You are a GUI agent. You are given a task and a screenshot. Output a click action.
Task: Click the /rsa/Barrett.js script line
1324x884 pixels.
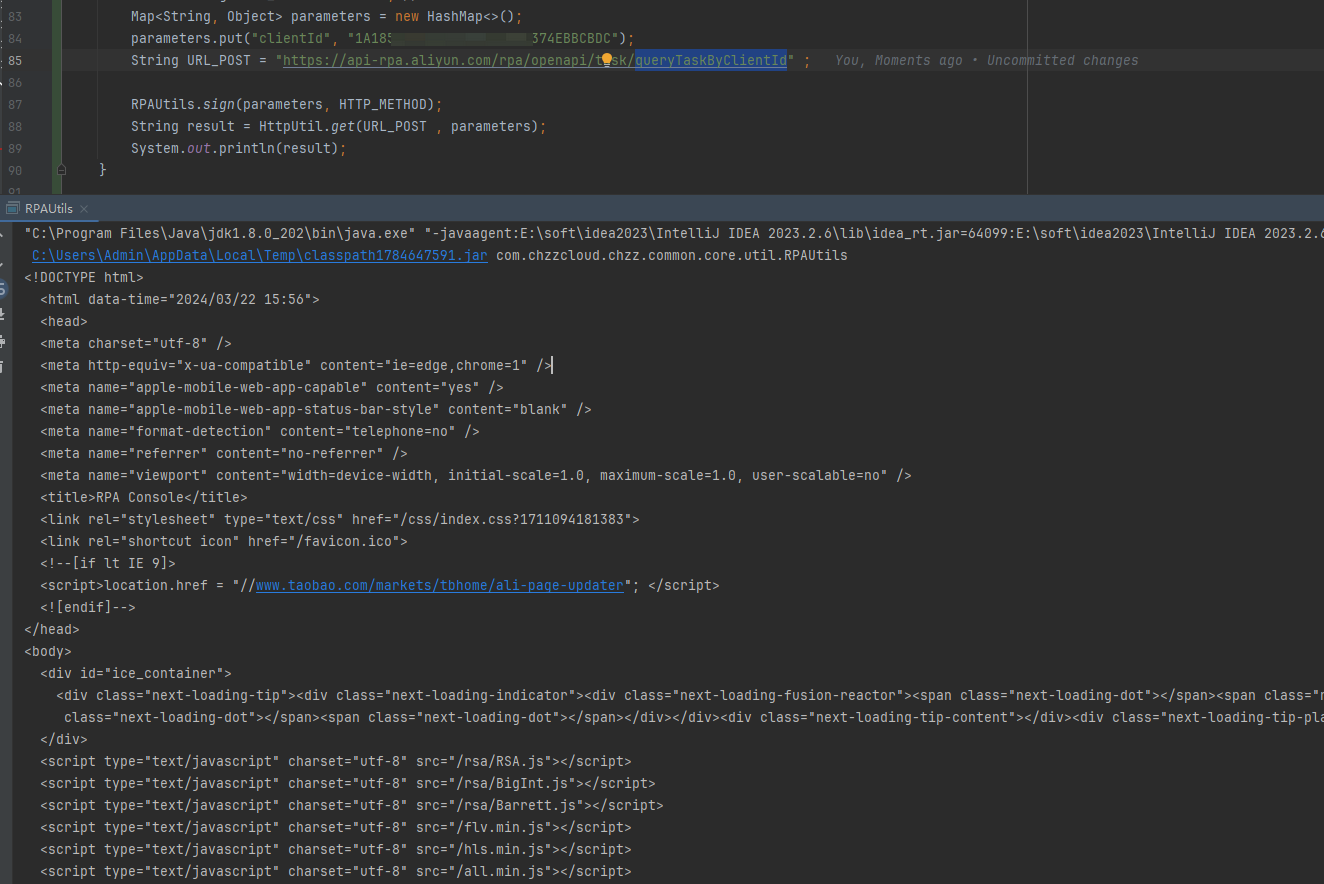pyautogui.click(x=352, y=805)
